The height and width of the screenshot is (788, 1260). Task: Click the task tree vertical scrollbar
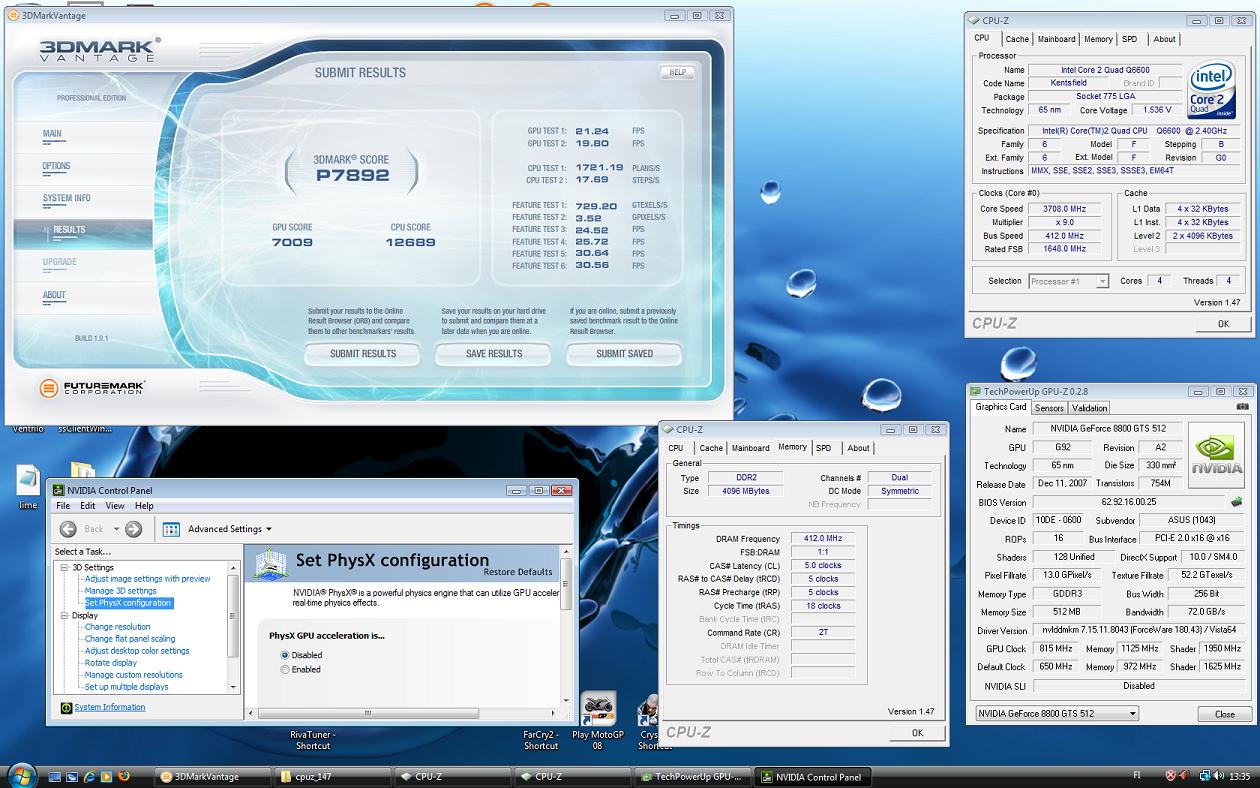click(234, 626)
